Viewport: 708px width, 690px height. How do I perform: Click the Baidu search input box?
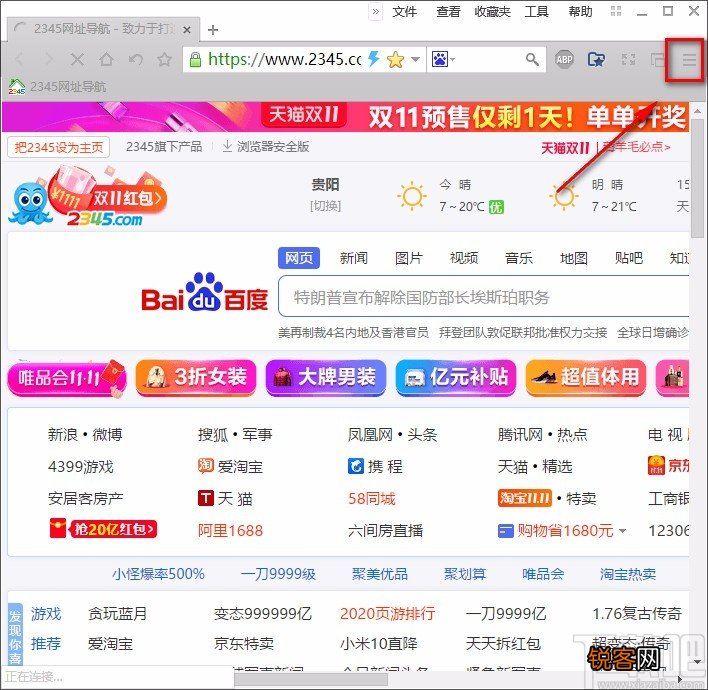[x=484, y=297]
